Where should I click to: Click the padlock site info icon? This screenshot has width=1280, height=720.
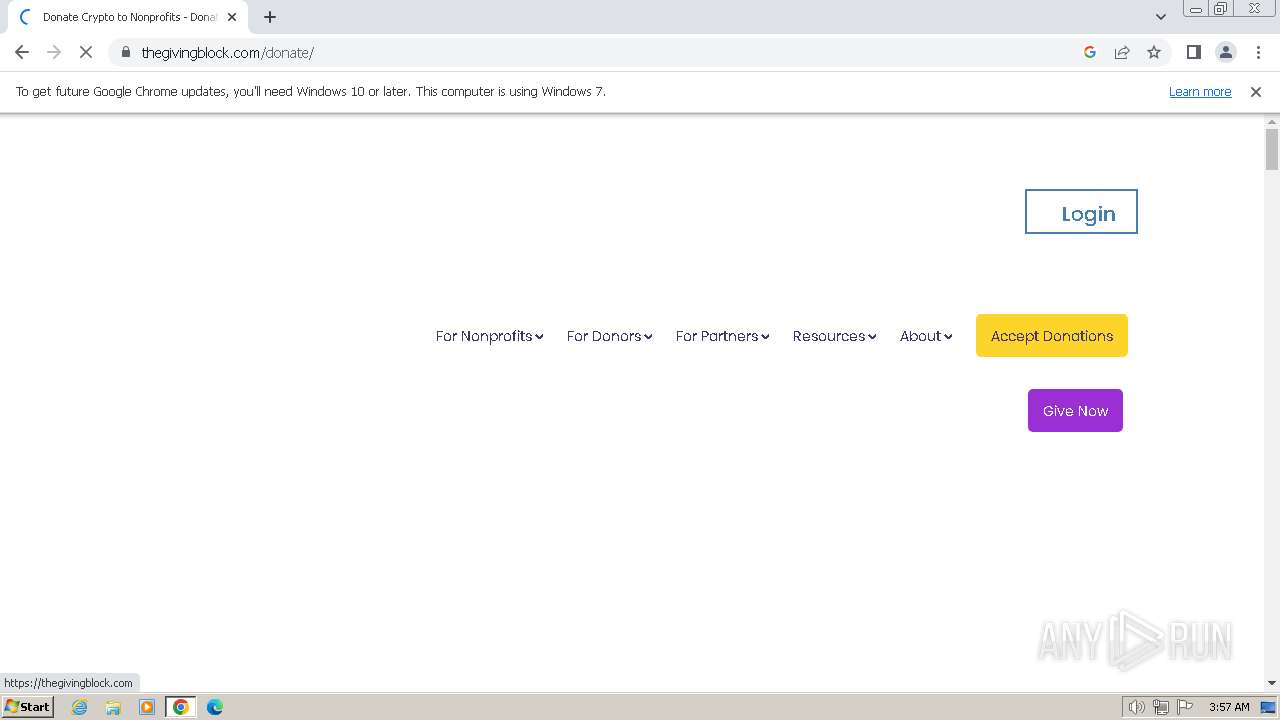(126, 52)
